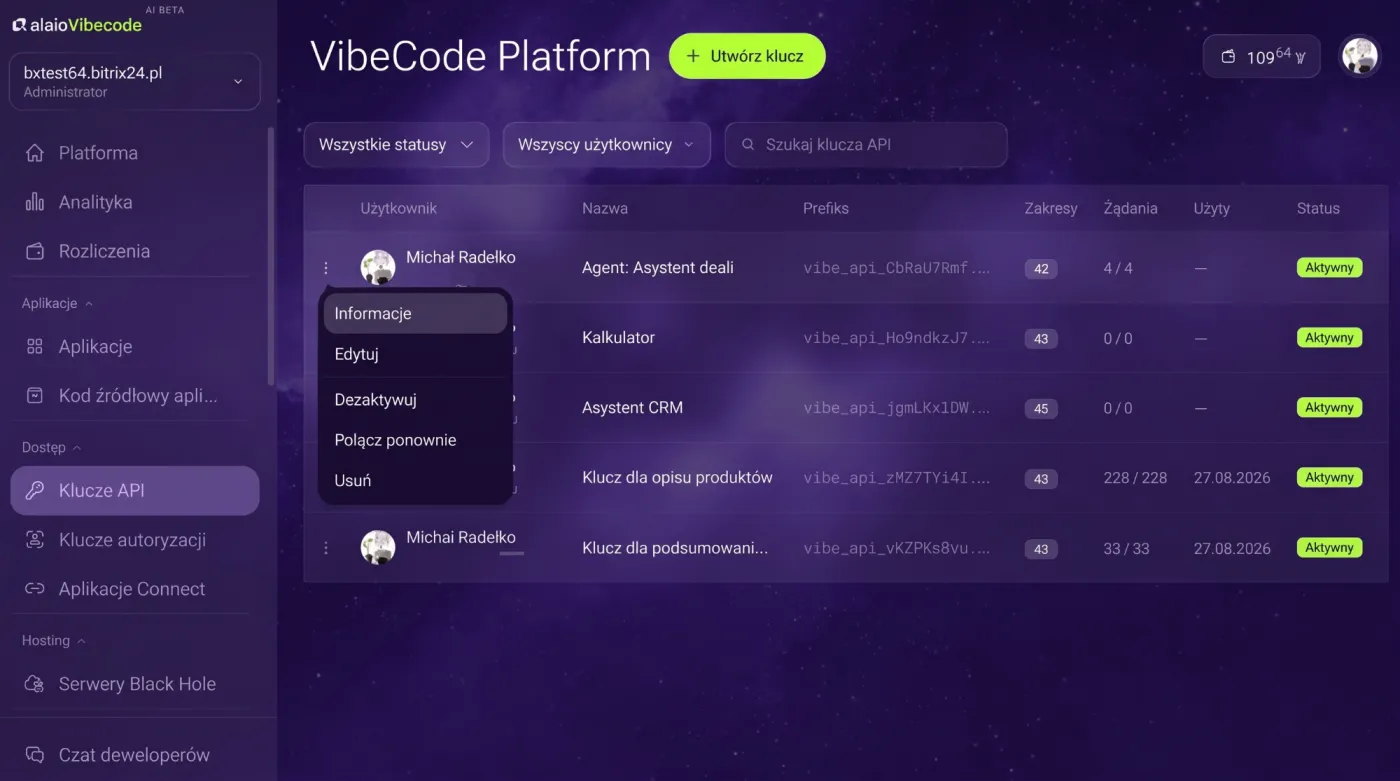Click the Kod źródłowy archive icon

click(x=35, y=396)
